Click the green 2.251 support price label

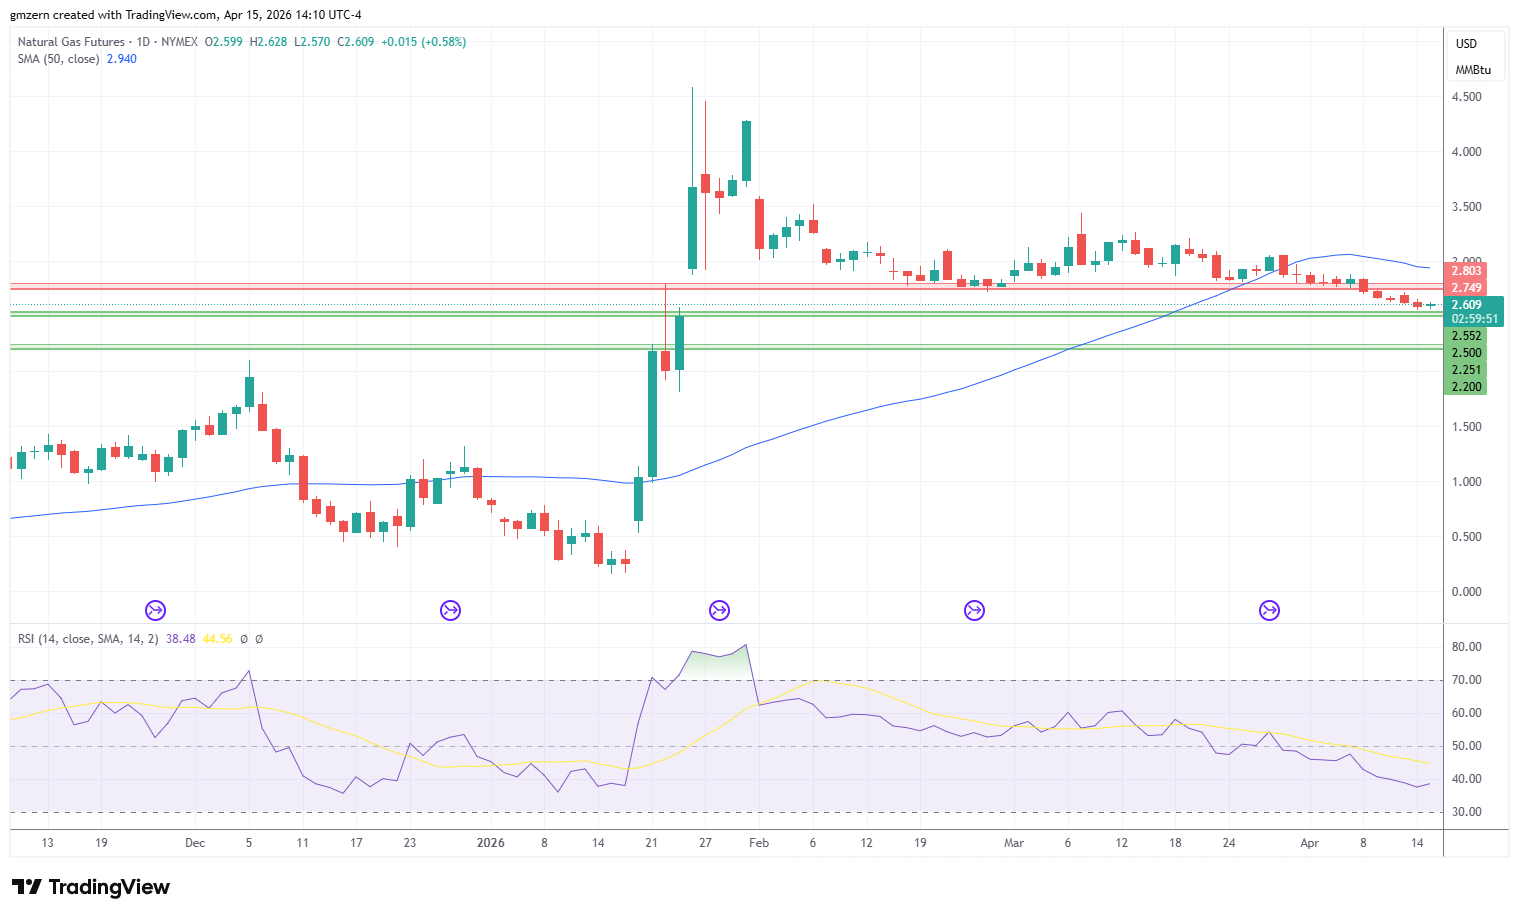(x=1466, y=370)
